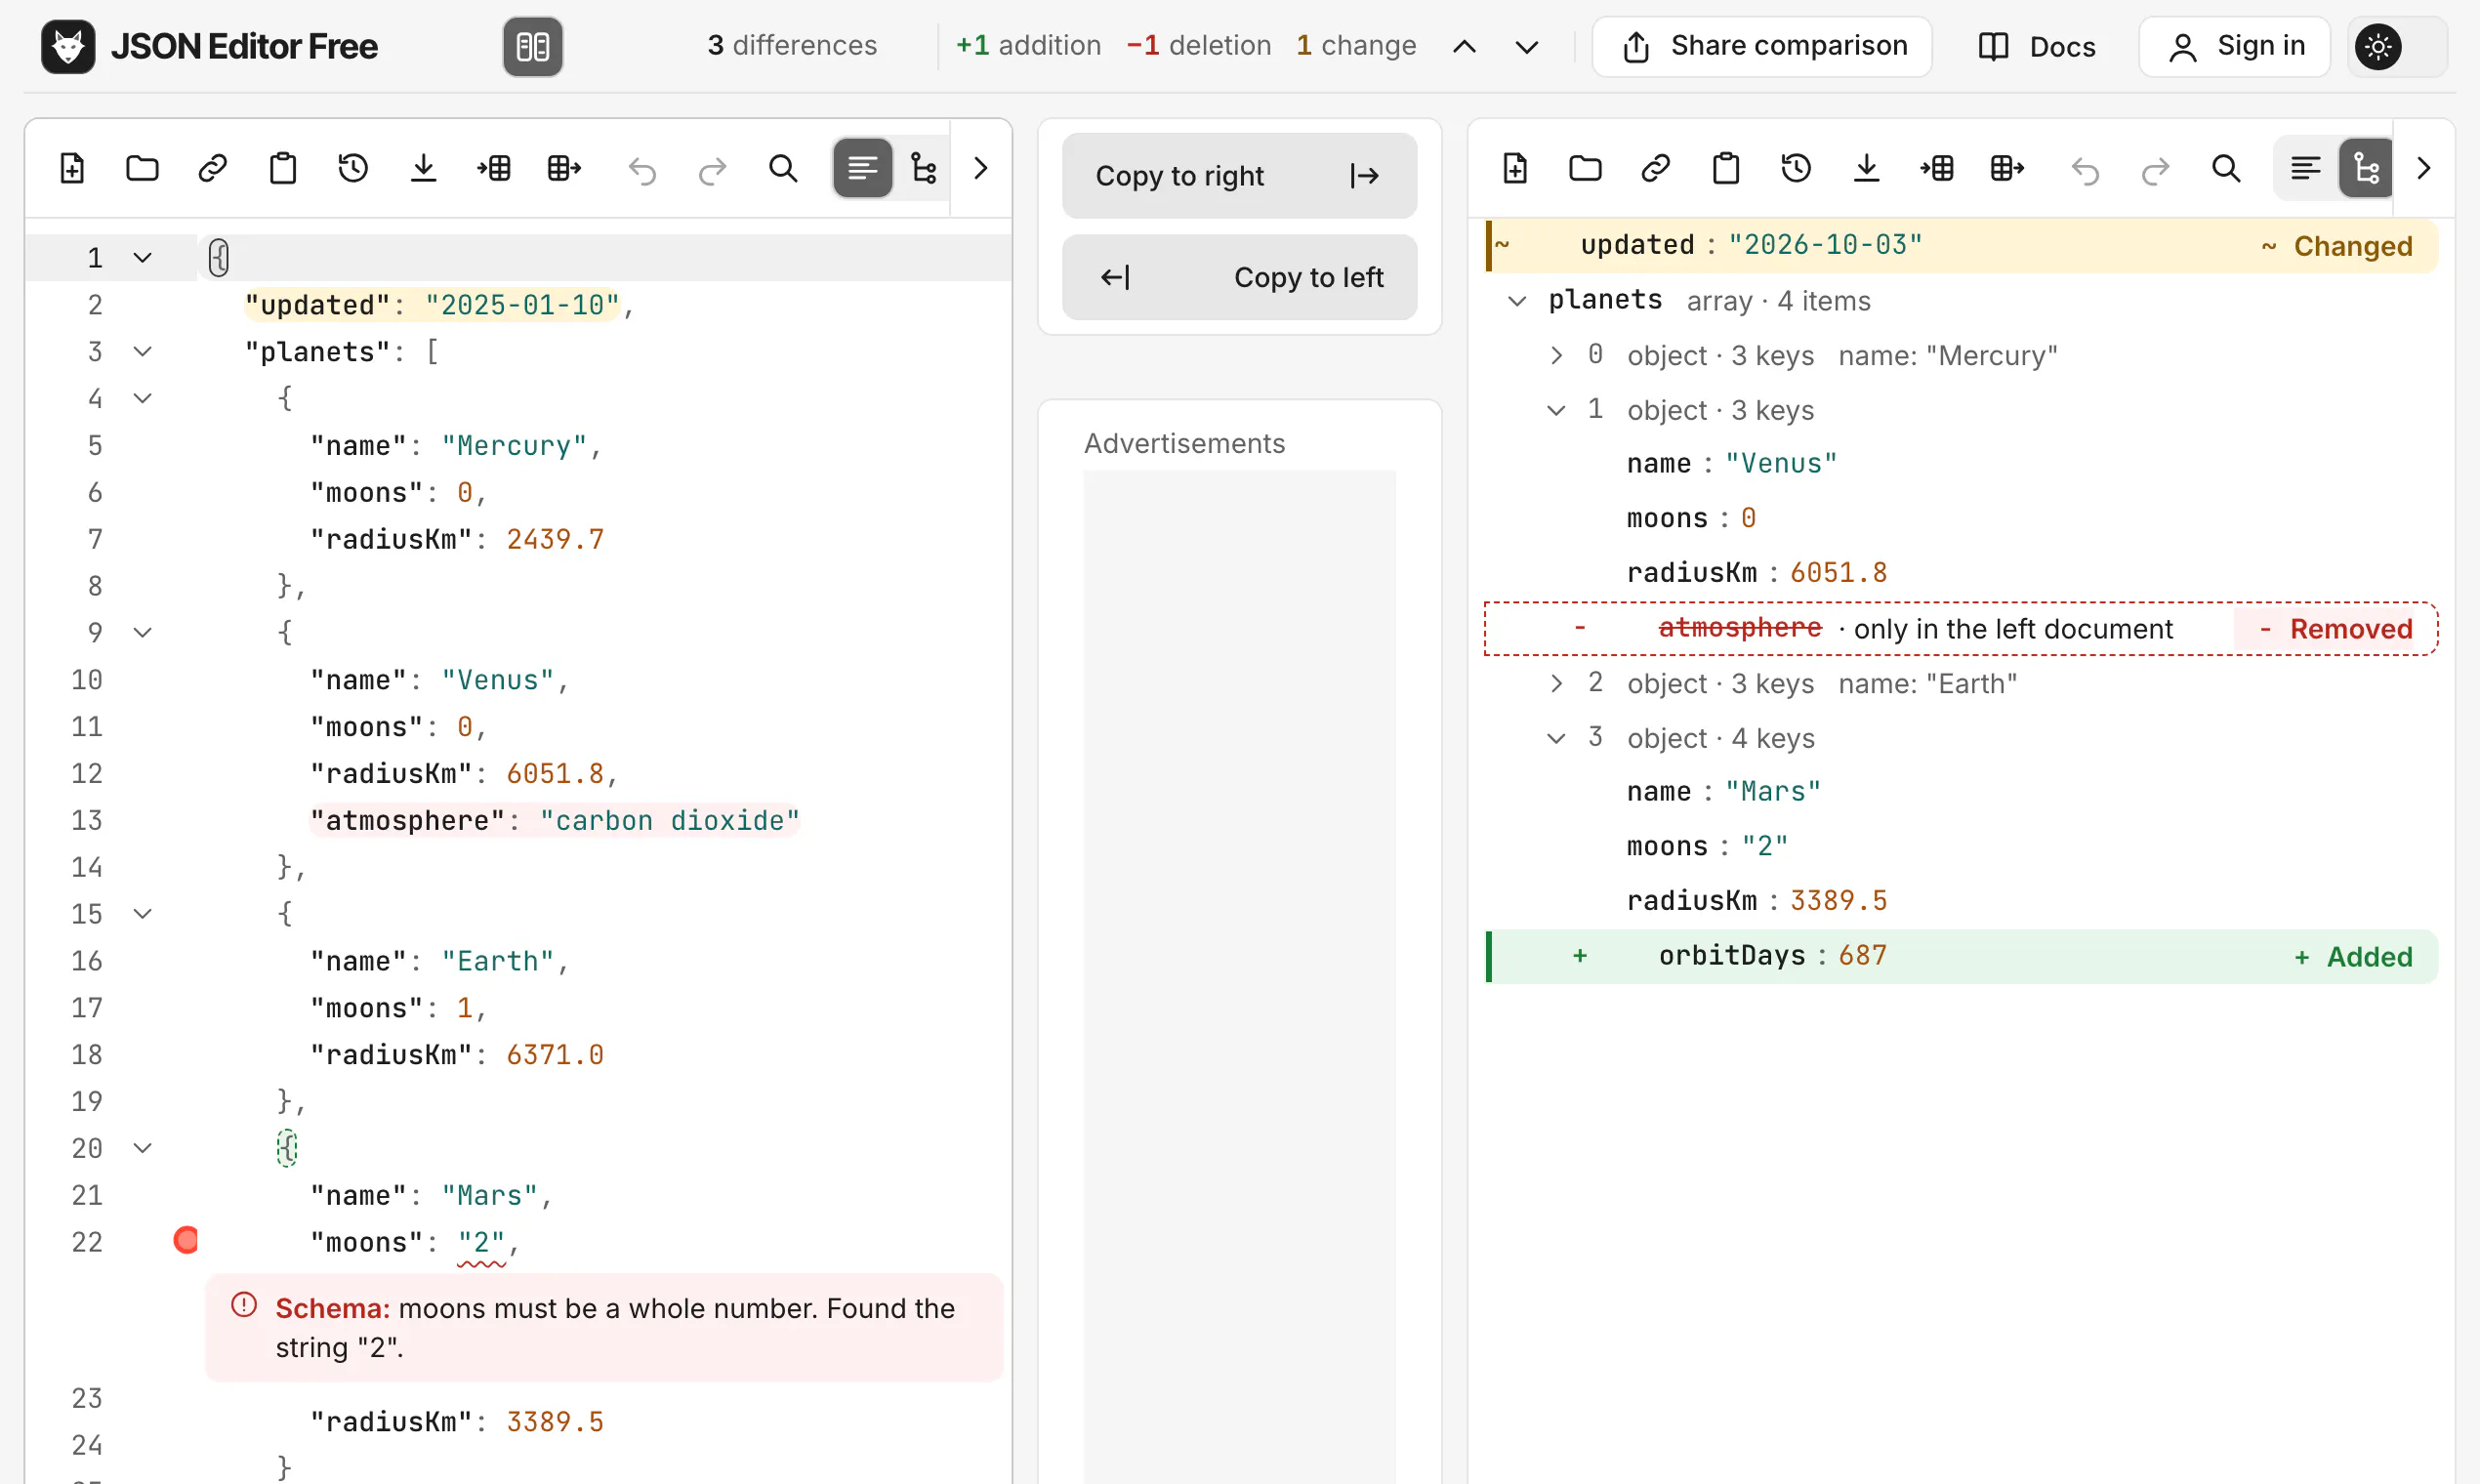The width and height of the screenshot is (2480, 1484).
Task: Switch right editor to text mode
Action: pos(2306,168)
